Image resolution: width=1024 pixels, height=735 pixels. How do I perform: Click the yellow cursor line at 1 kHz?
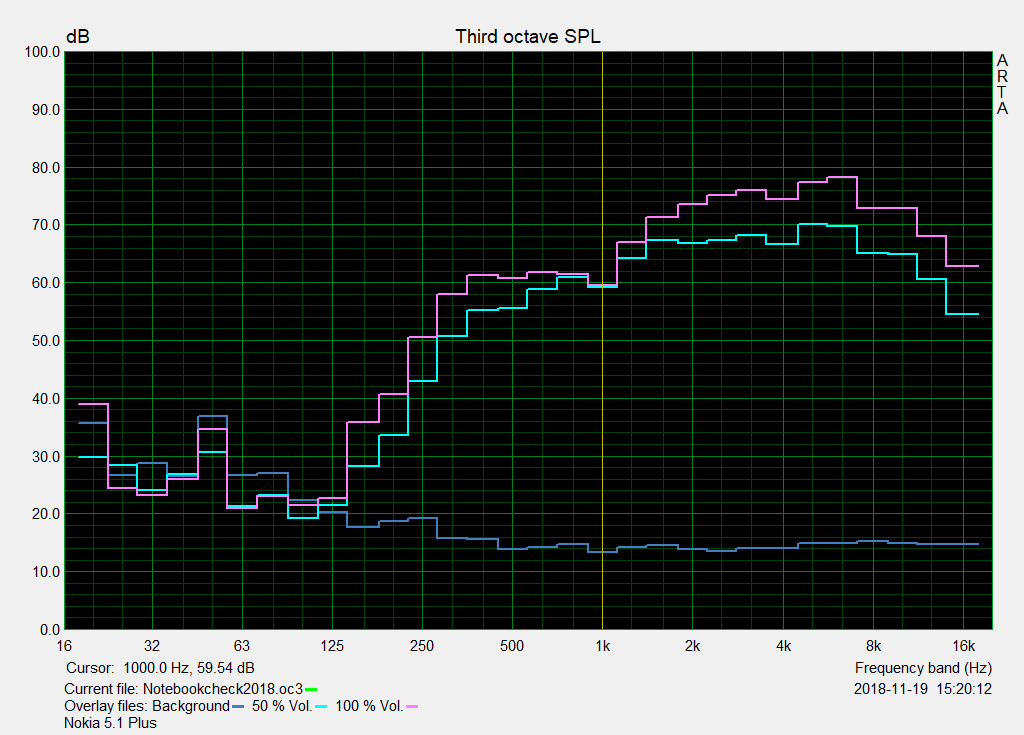pos(602,340)
